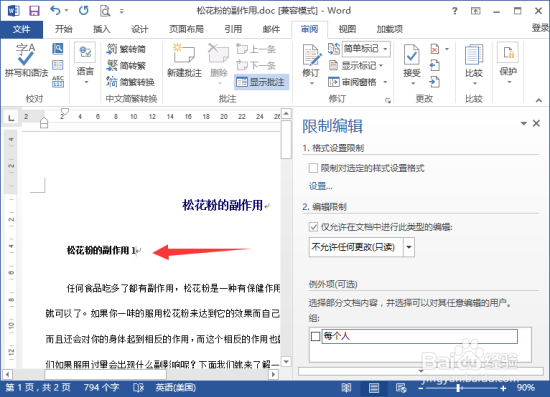Image resolution: width=550 pixels, height=397 pixels.
Task: Check 限制对选定的样式设置格式 checkbox
Action: click(x=313, y=168)
